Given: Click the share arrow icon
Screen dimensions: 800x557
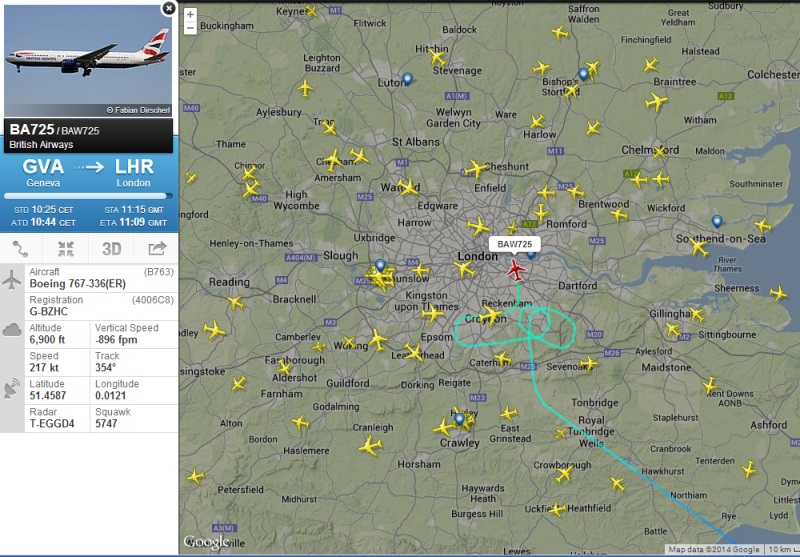Looking at the screenshot, I should (157, 248).
